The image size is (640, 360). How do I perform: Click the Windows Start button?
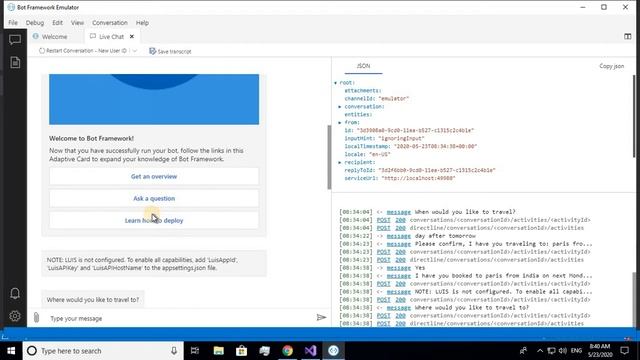11,351
